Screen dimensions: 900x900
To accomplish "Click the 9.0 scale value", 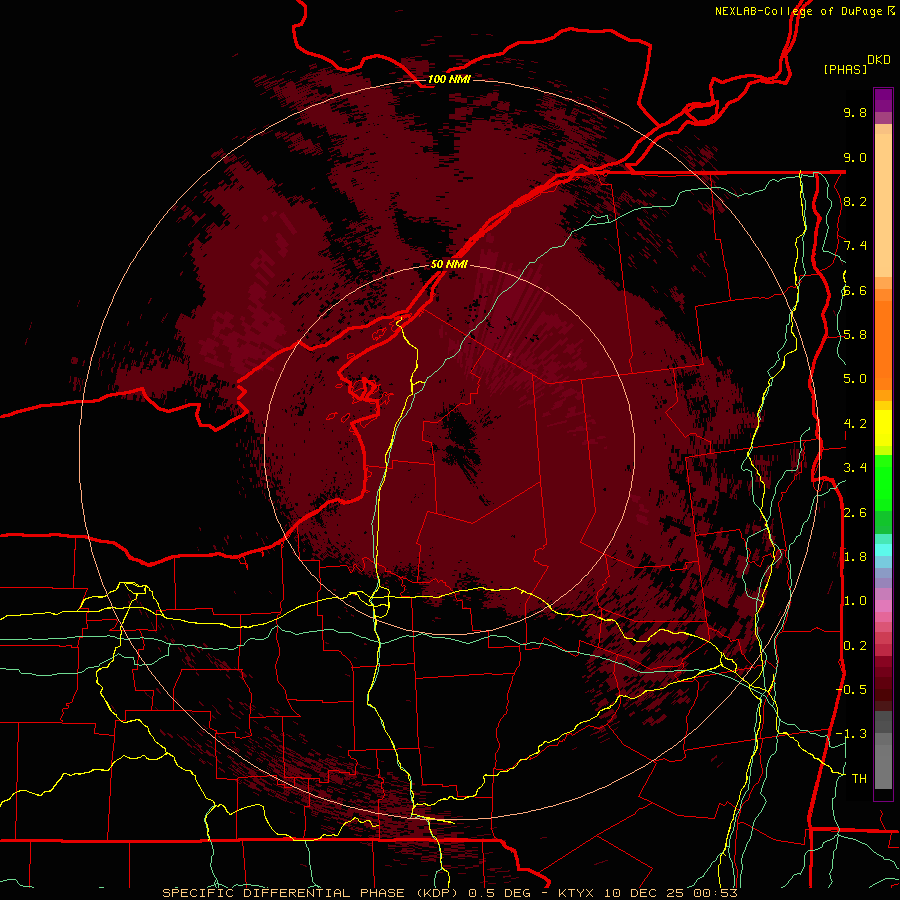I will [855, 157].
